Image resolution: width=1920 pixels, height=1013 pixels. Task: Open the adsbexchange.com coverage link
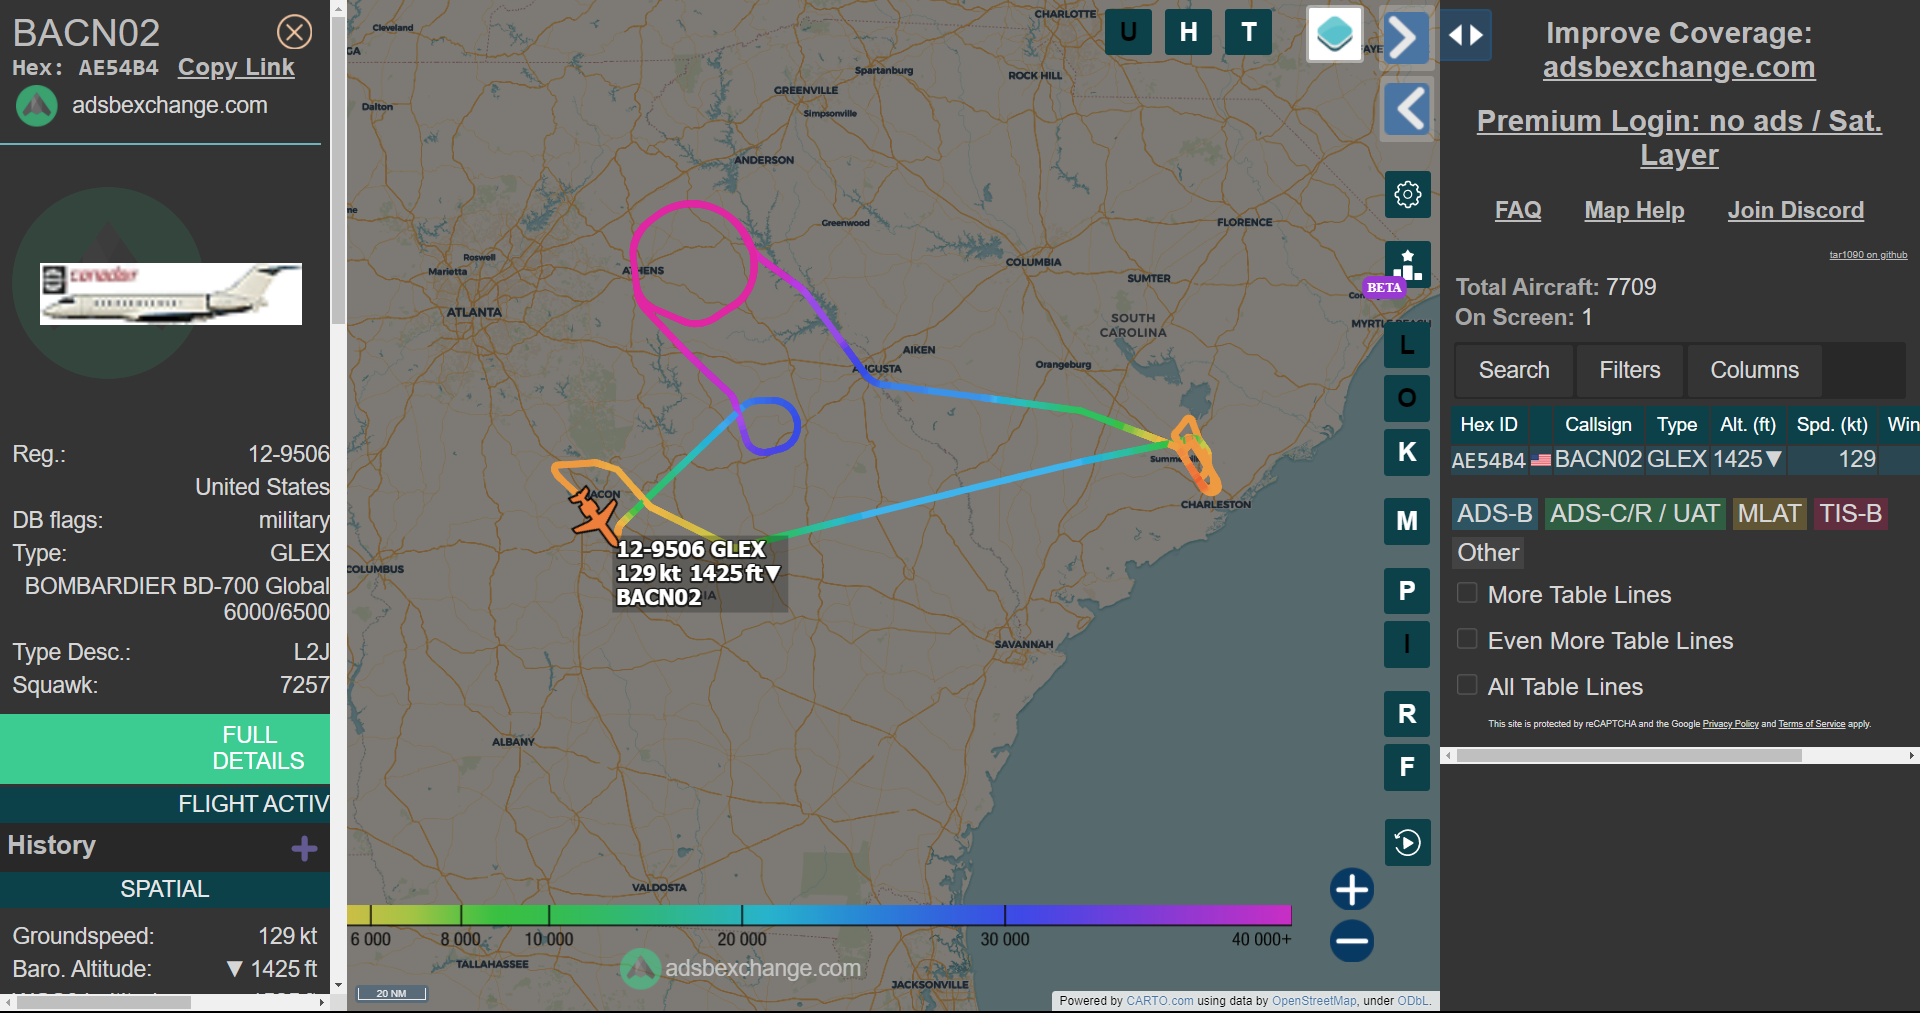(1679, 67)
